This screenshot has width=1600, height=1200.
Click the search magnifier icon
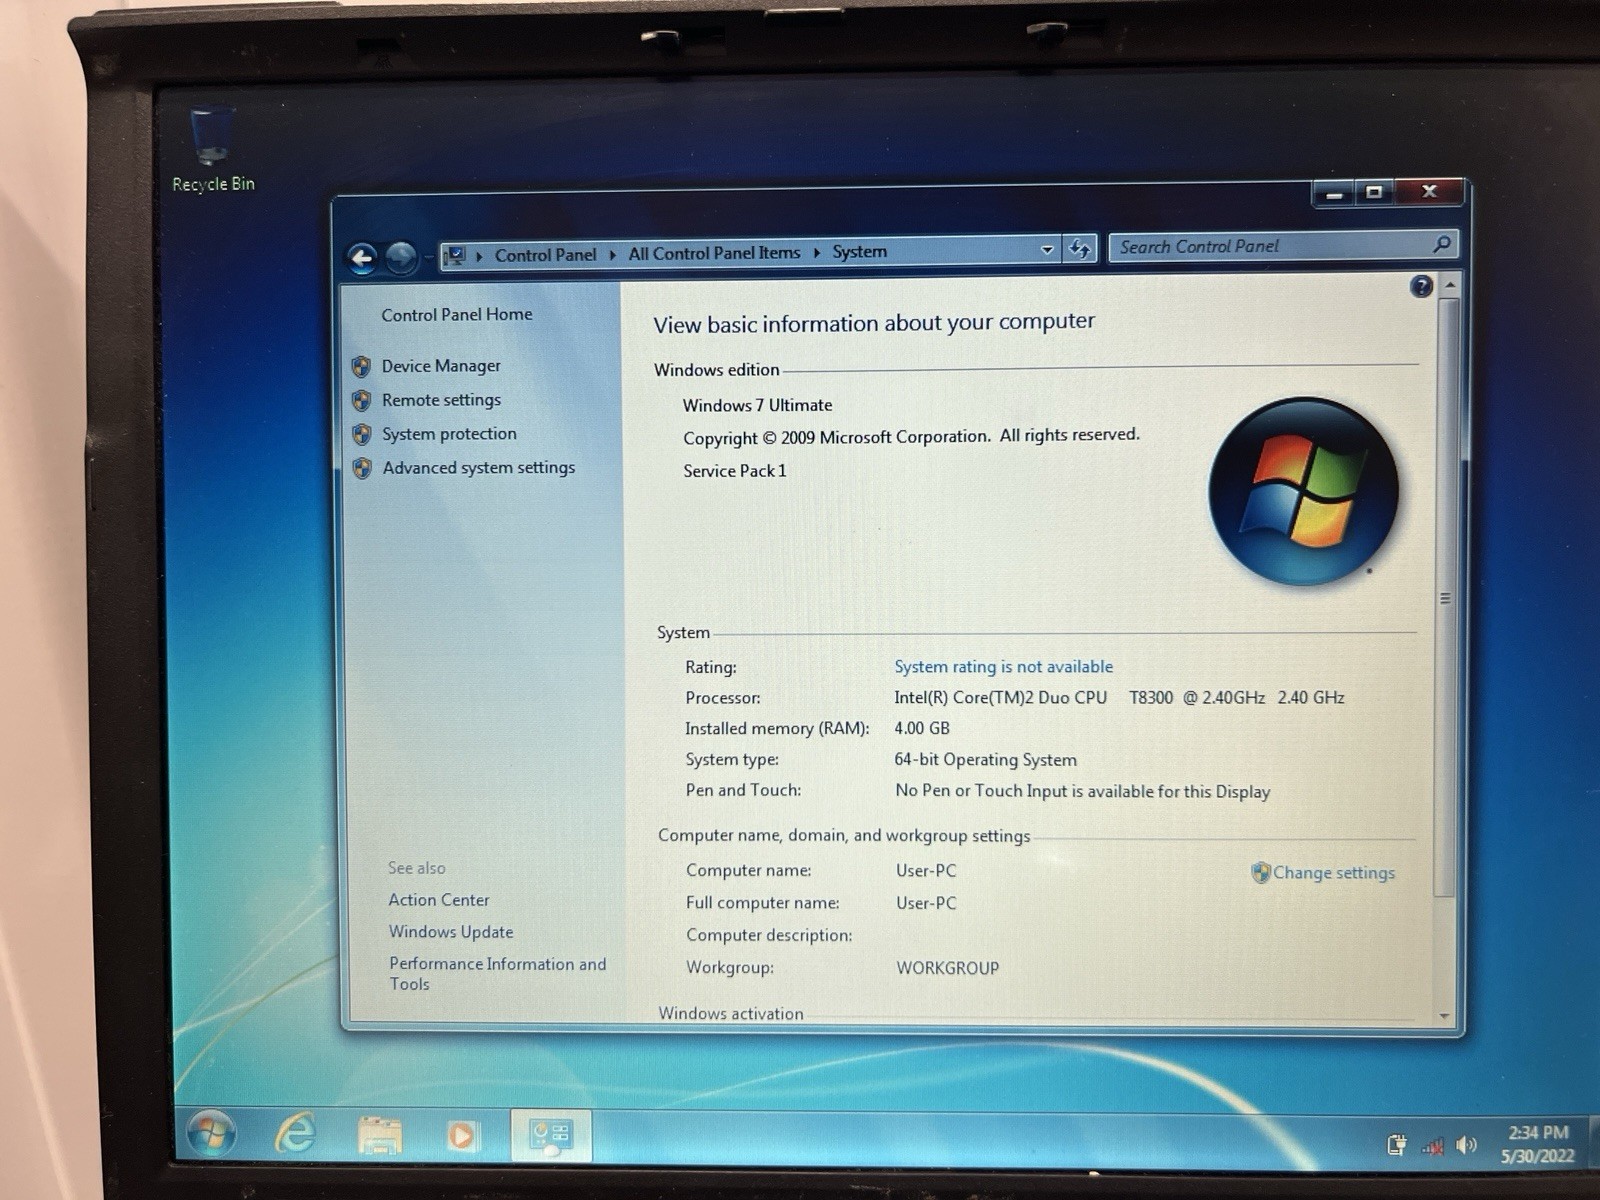pos(1441,243)
